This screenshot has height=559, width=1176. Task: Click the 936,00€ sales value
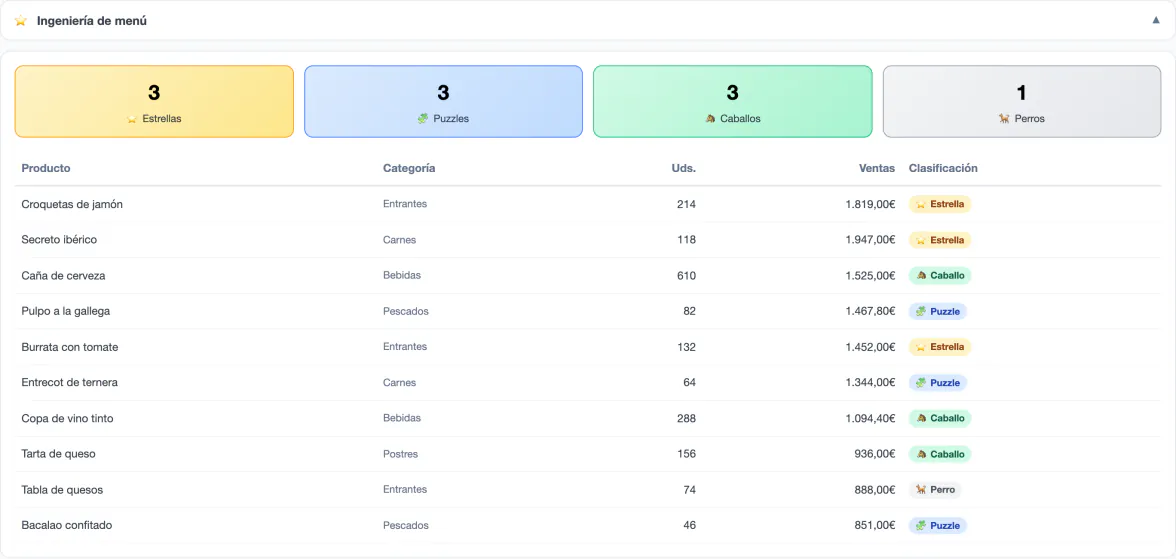[874, 454]
